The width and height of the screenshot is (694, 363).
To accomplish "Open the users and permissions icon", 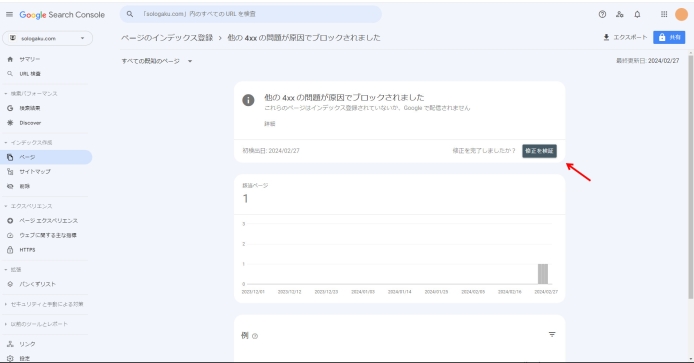I will point(620,14).
